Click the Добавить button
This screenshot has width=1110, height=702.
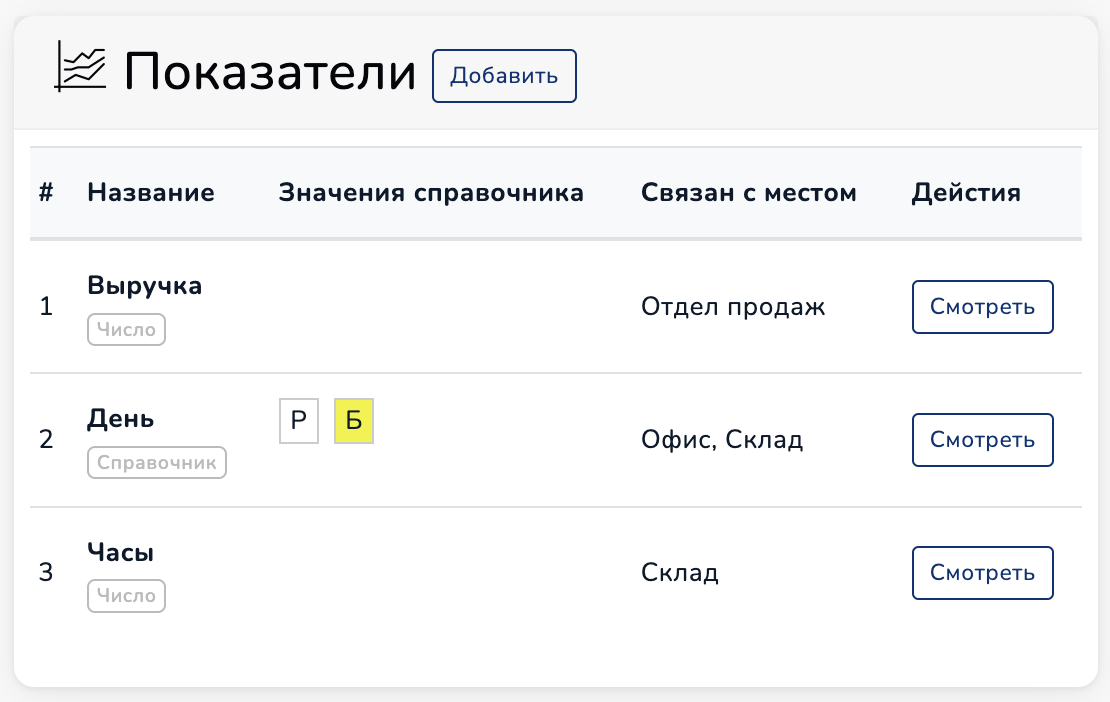(504, 76)
